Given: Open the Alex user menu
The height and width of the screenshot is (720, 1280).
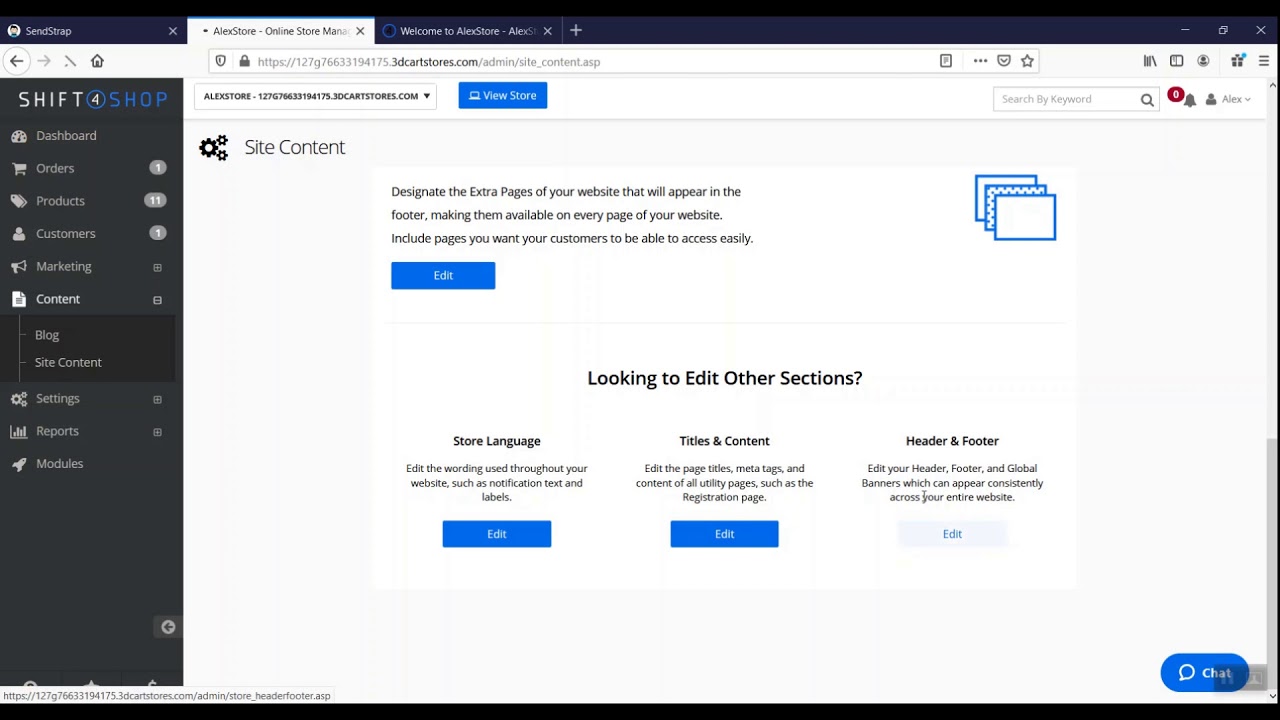Looking at the screenshot, I should click(1229, 99).
